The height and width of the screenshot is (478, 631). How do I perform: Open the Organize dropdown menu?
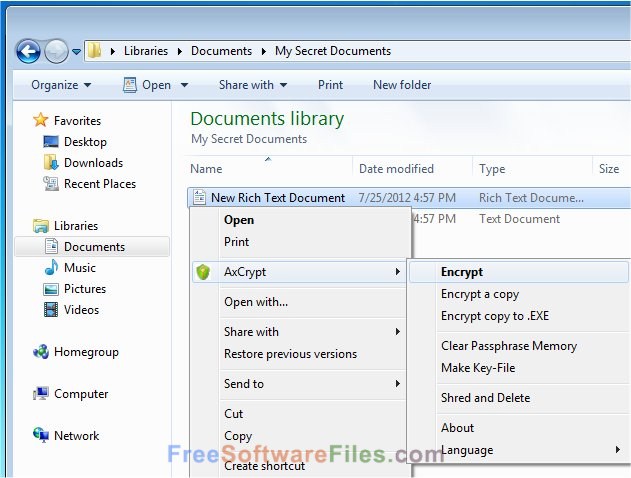(x=61, y=85)
